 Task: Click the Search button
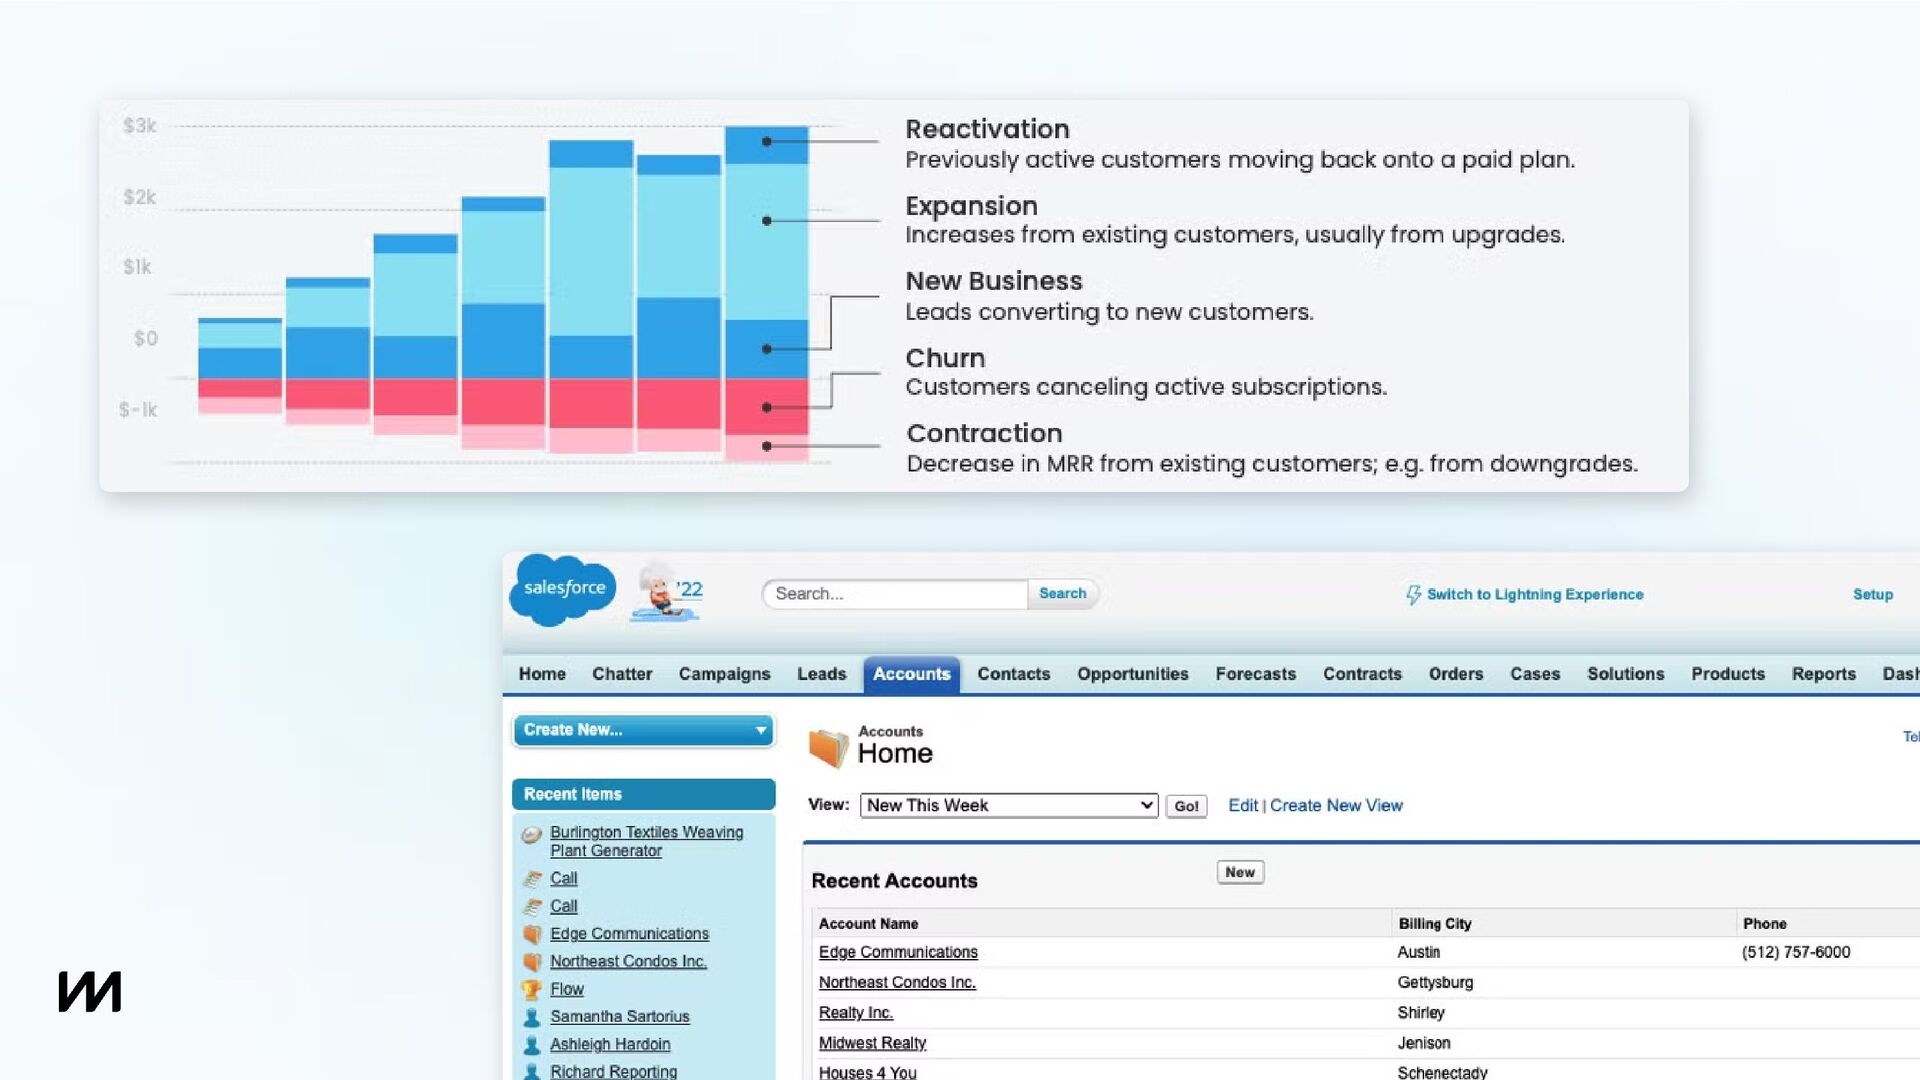click(1062, 594)
